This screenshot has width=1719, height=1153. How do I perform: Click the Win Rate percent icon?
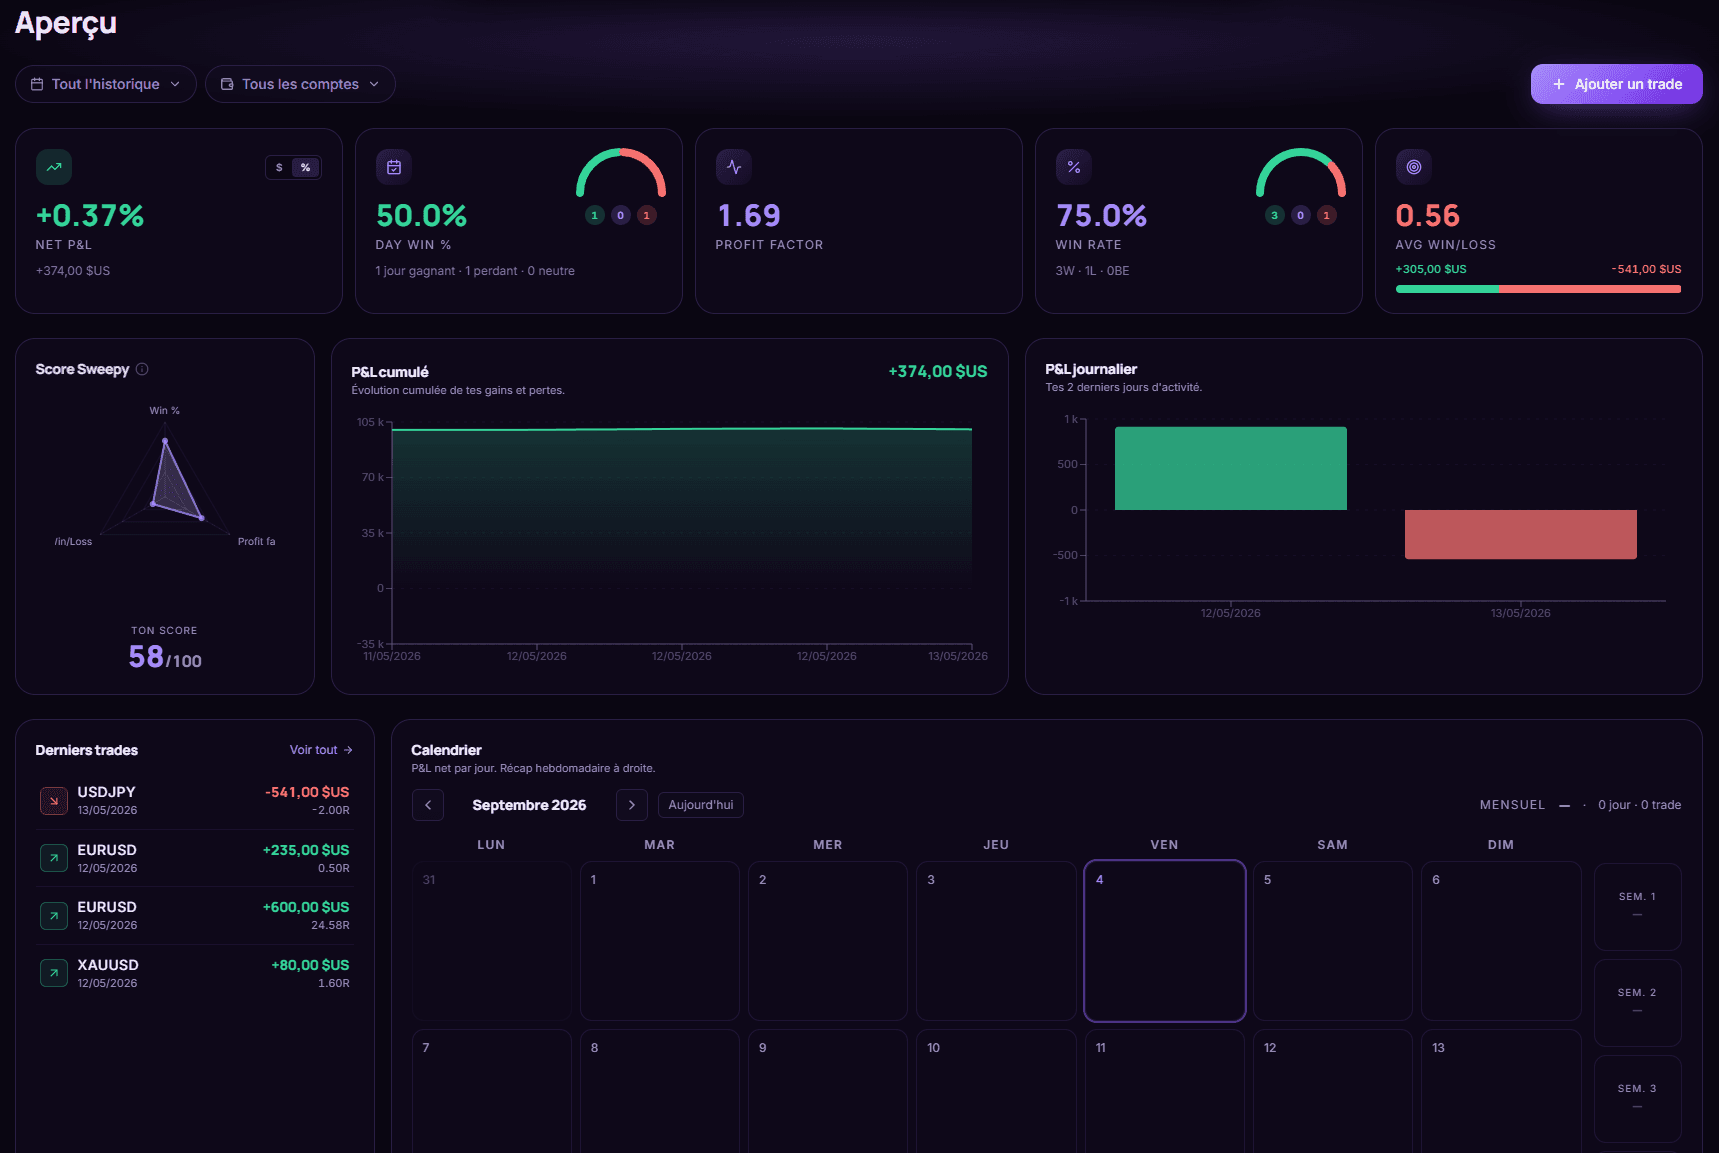[x=1074, y=167]
